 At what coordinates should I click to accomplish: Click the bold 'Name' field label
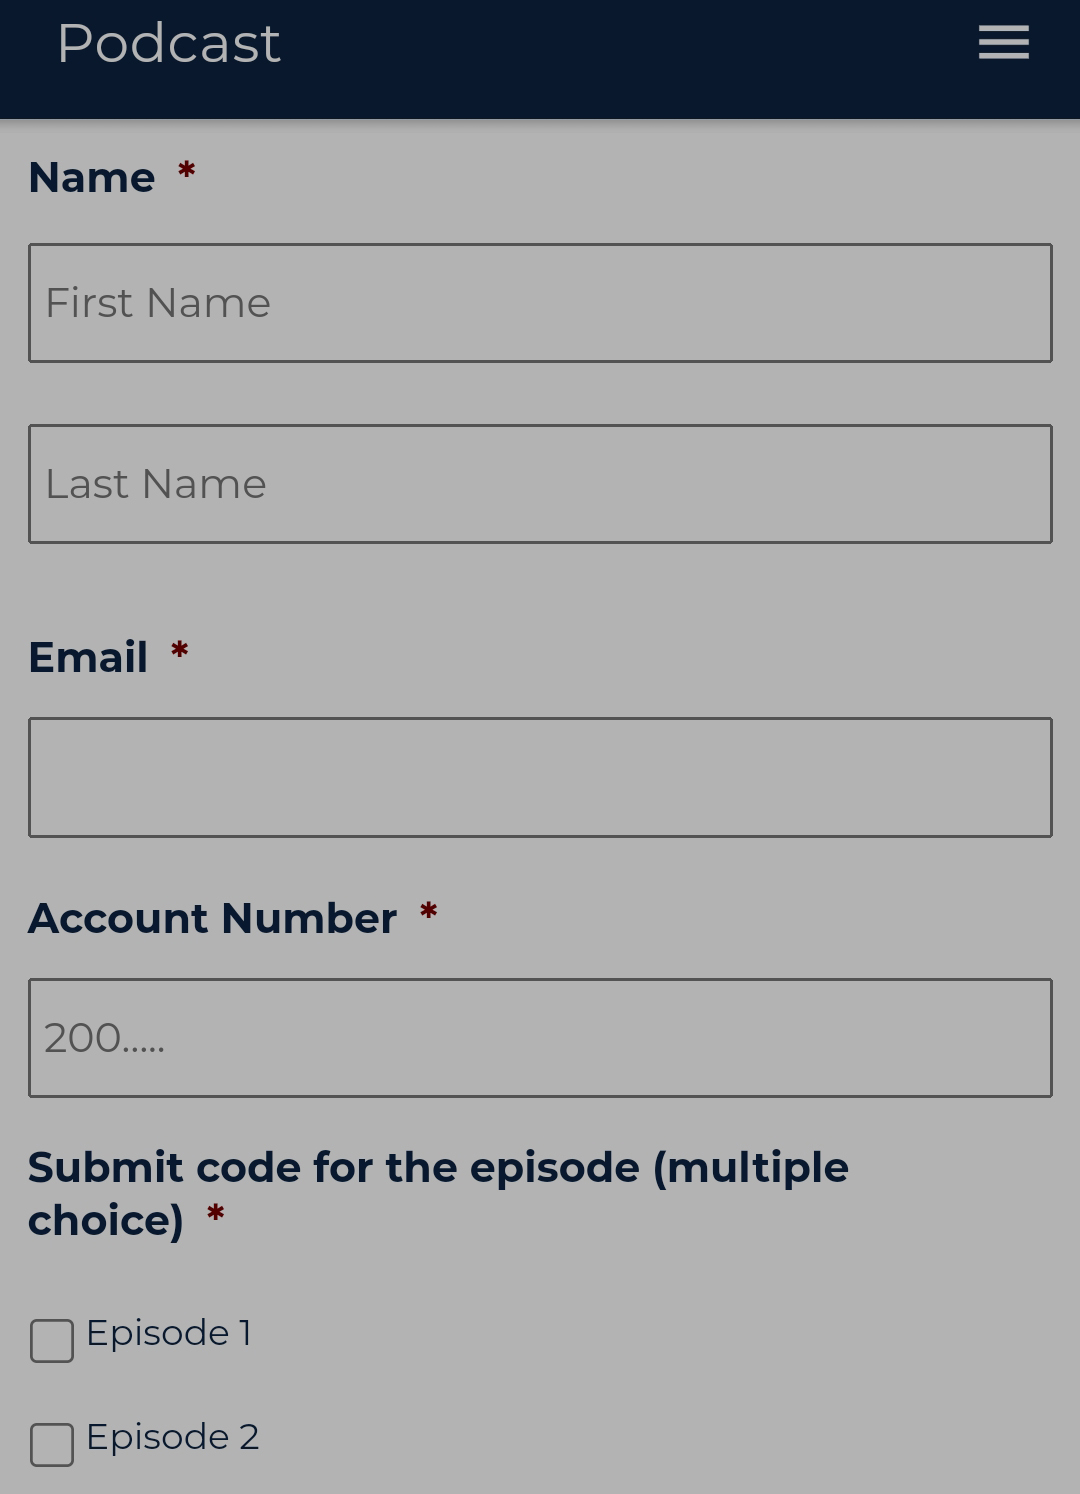[91, 178]
